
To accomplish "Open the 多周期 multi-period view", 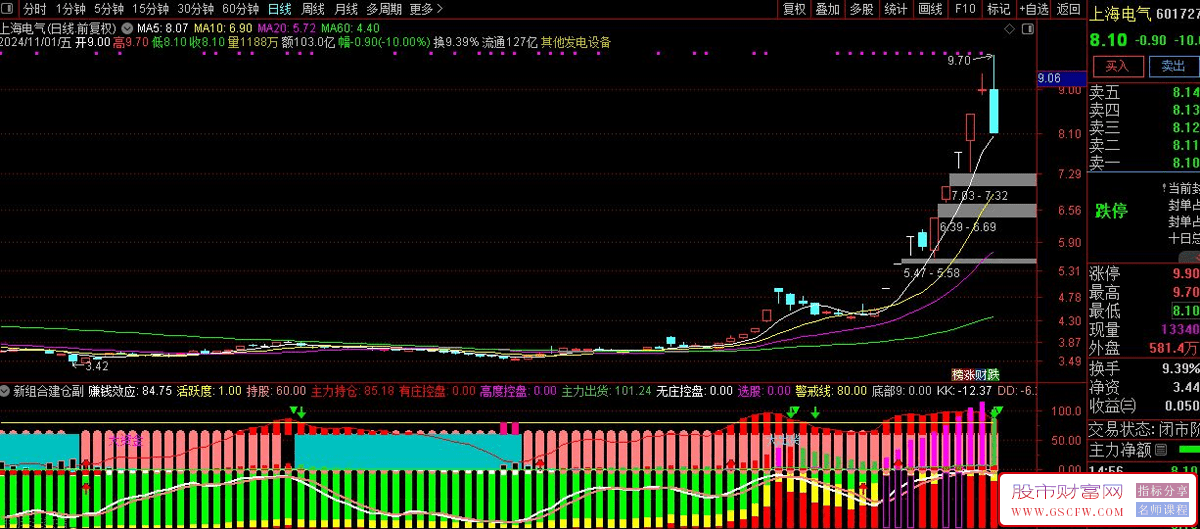I will tap(384, 9).
